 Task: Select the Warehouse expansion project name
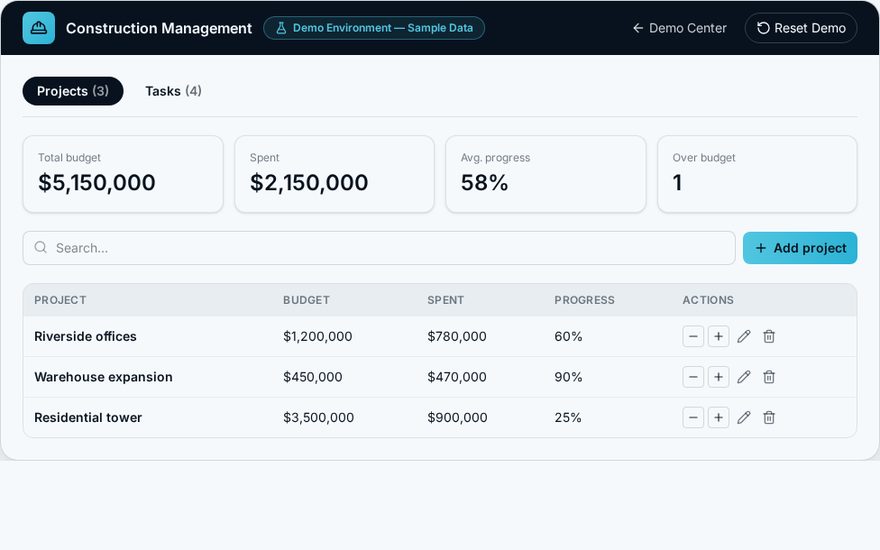click(103, 377)
